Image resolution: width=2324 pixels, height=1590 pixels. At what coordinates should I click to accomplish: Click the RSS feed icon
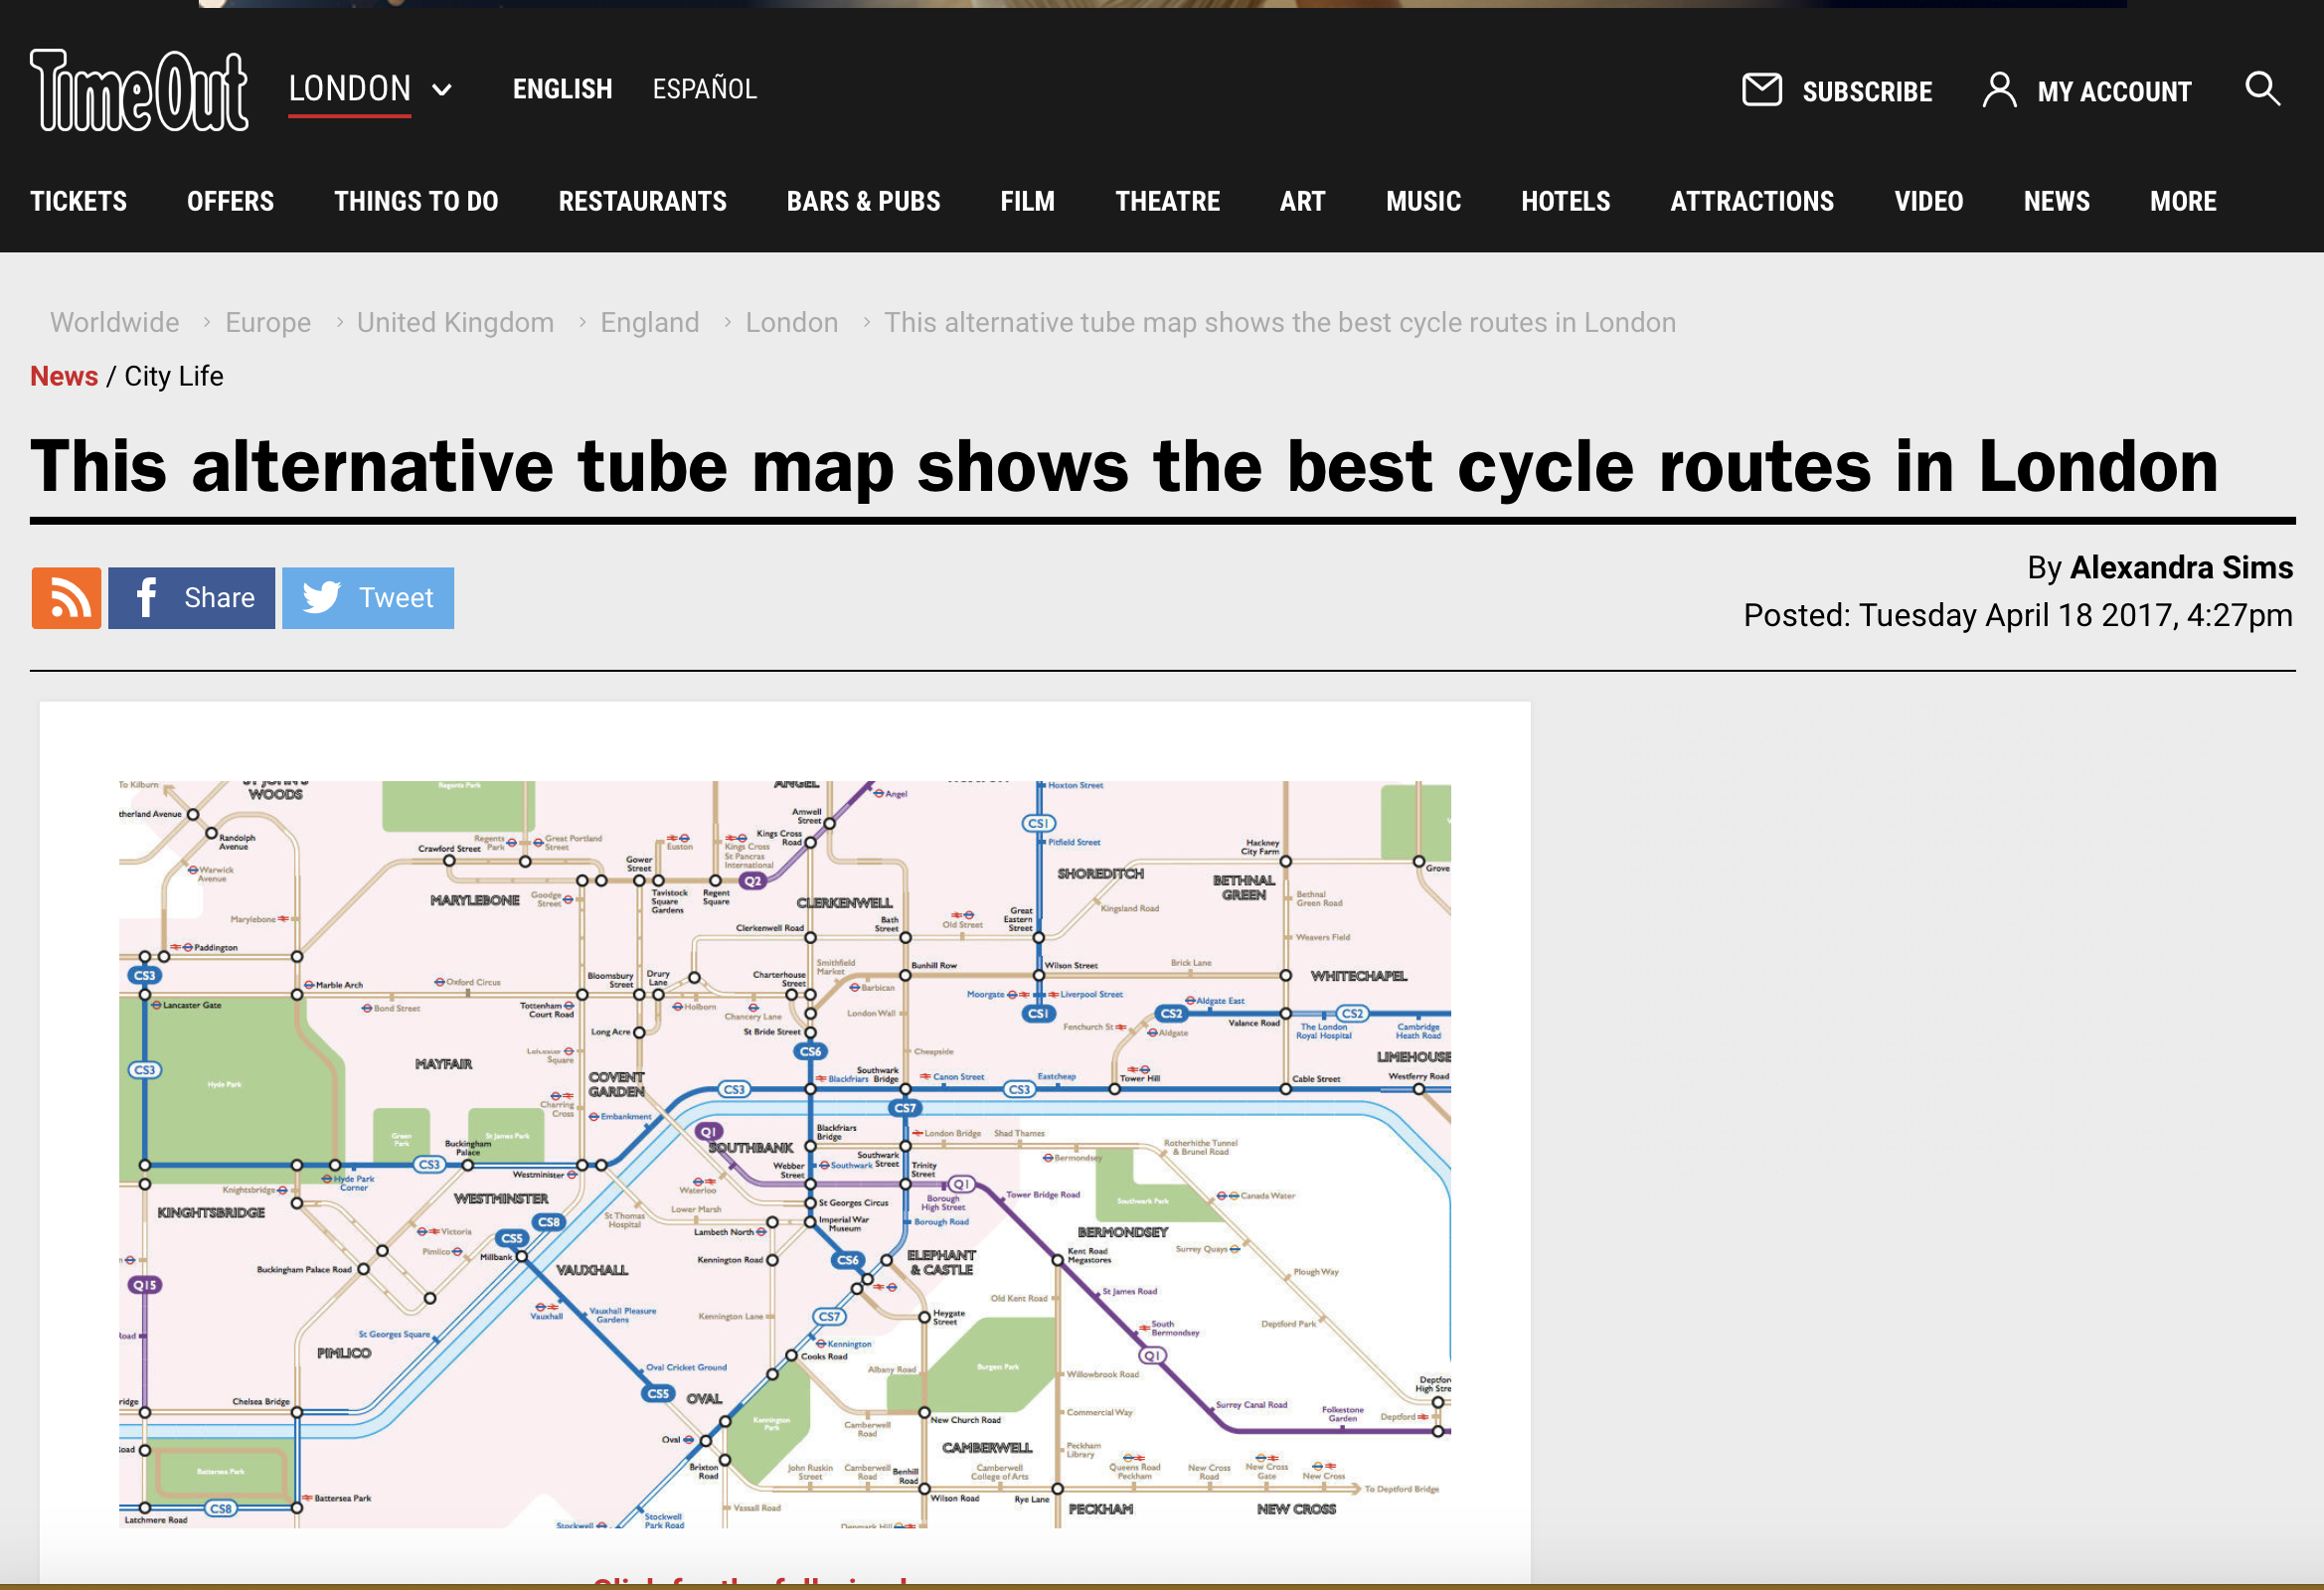pyautogui.click(x=66, y=598)
